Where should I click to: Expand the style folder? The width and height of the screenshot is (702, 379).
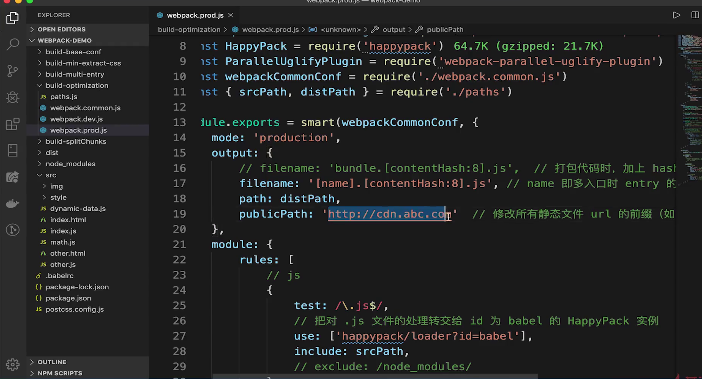click(58, 197)
